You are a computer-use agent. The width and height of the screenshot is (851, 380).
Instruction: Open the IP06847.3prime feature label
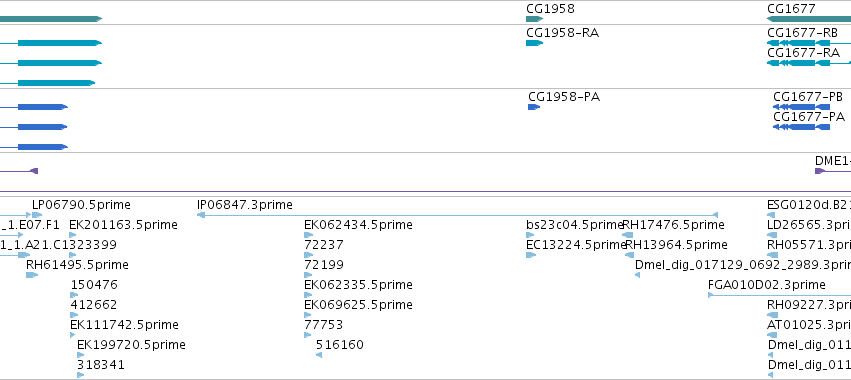(x=245, y=205)
